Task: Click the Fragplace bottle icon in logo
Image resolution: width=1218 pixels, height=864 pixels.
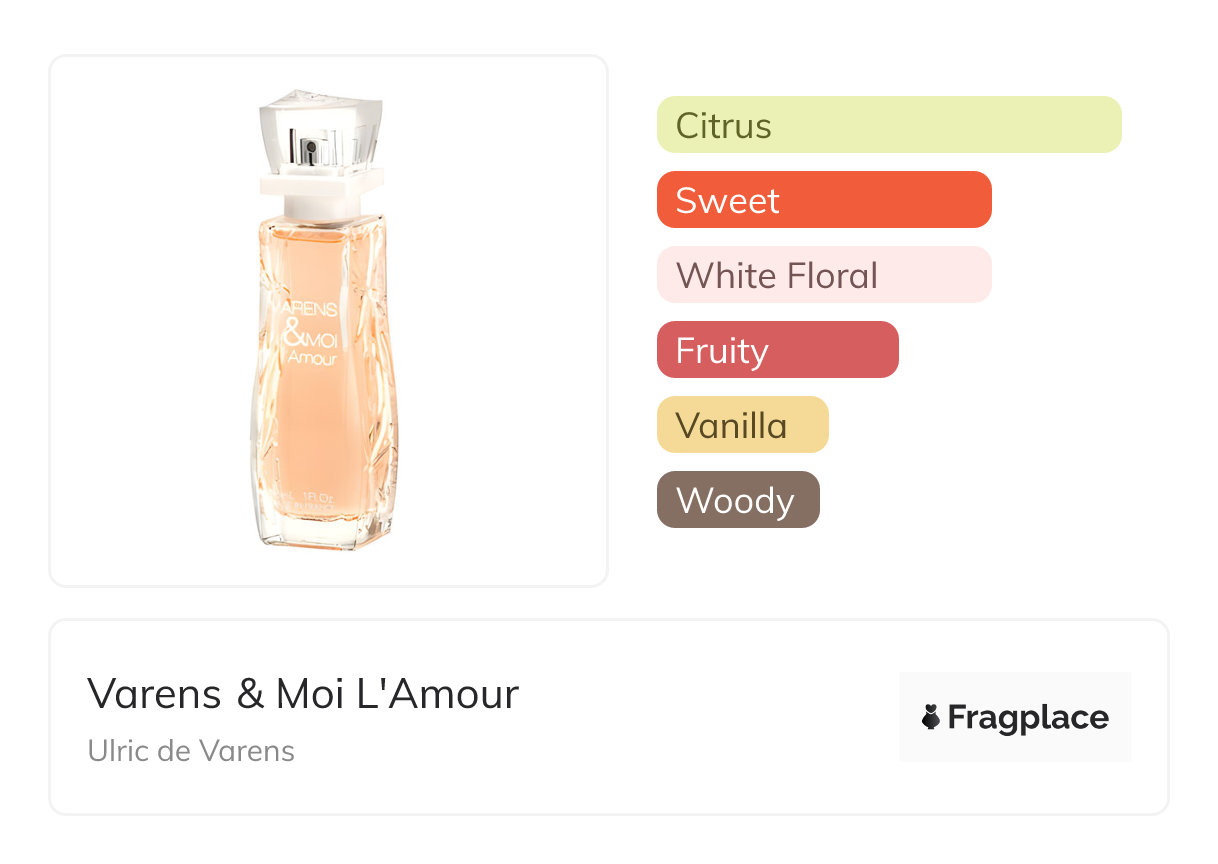Action: click(931, 717)
